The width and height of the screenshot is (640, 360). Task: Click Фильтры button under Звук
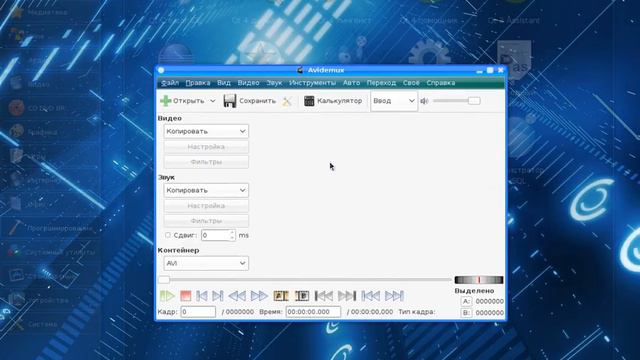(x=206, y=221)
